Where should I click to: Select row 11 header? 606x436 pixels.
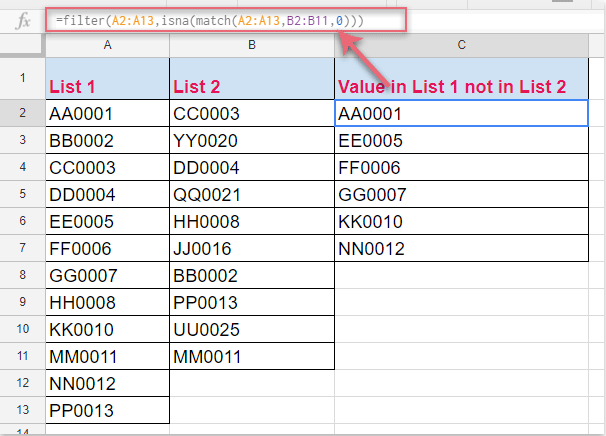pyautogui.click(x=22, y=356)
